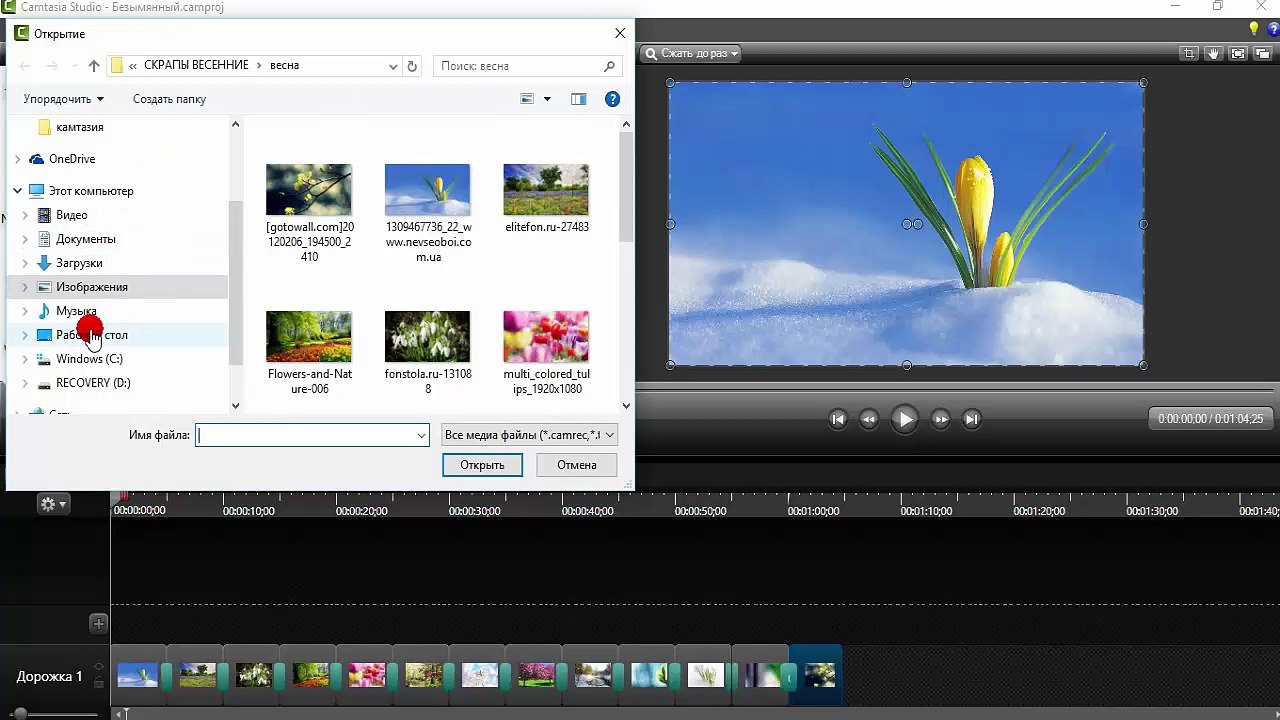Switch preview to full screen mode
Image resolution: width=1280 pixels, height=720 pixels.
click(1238, 54)
